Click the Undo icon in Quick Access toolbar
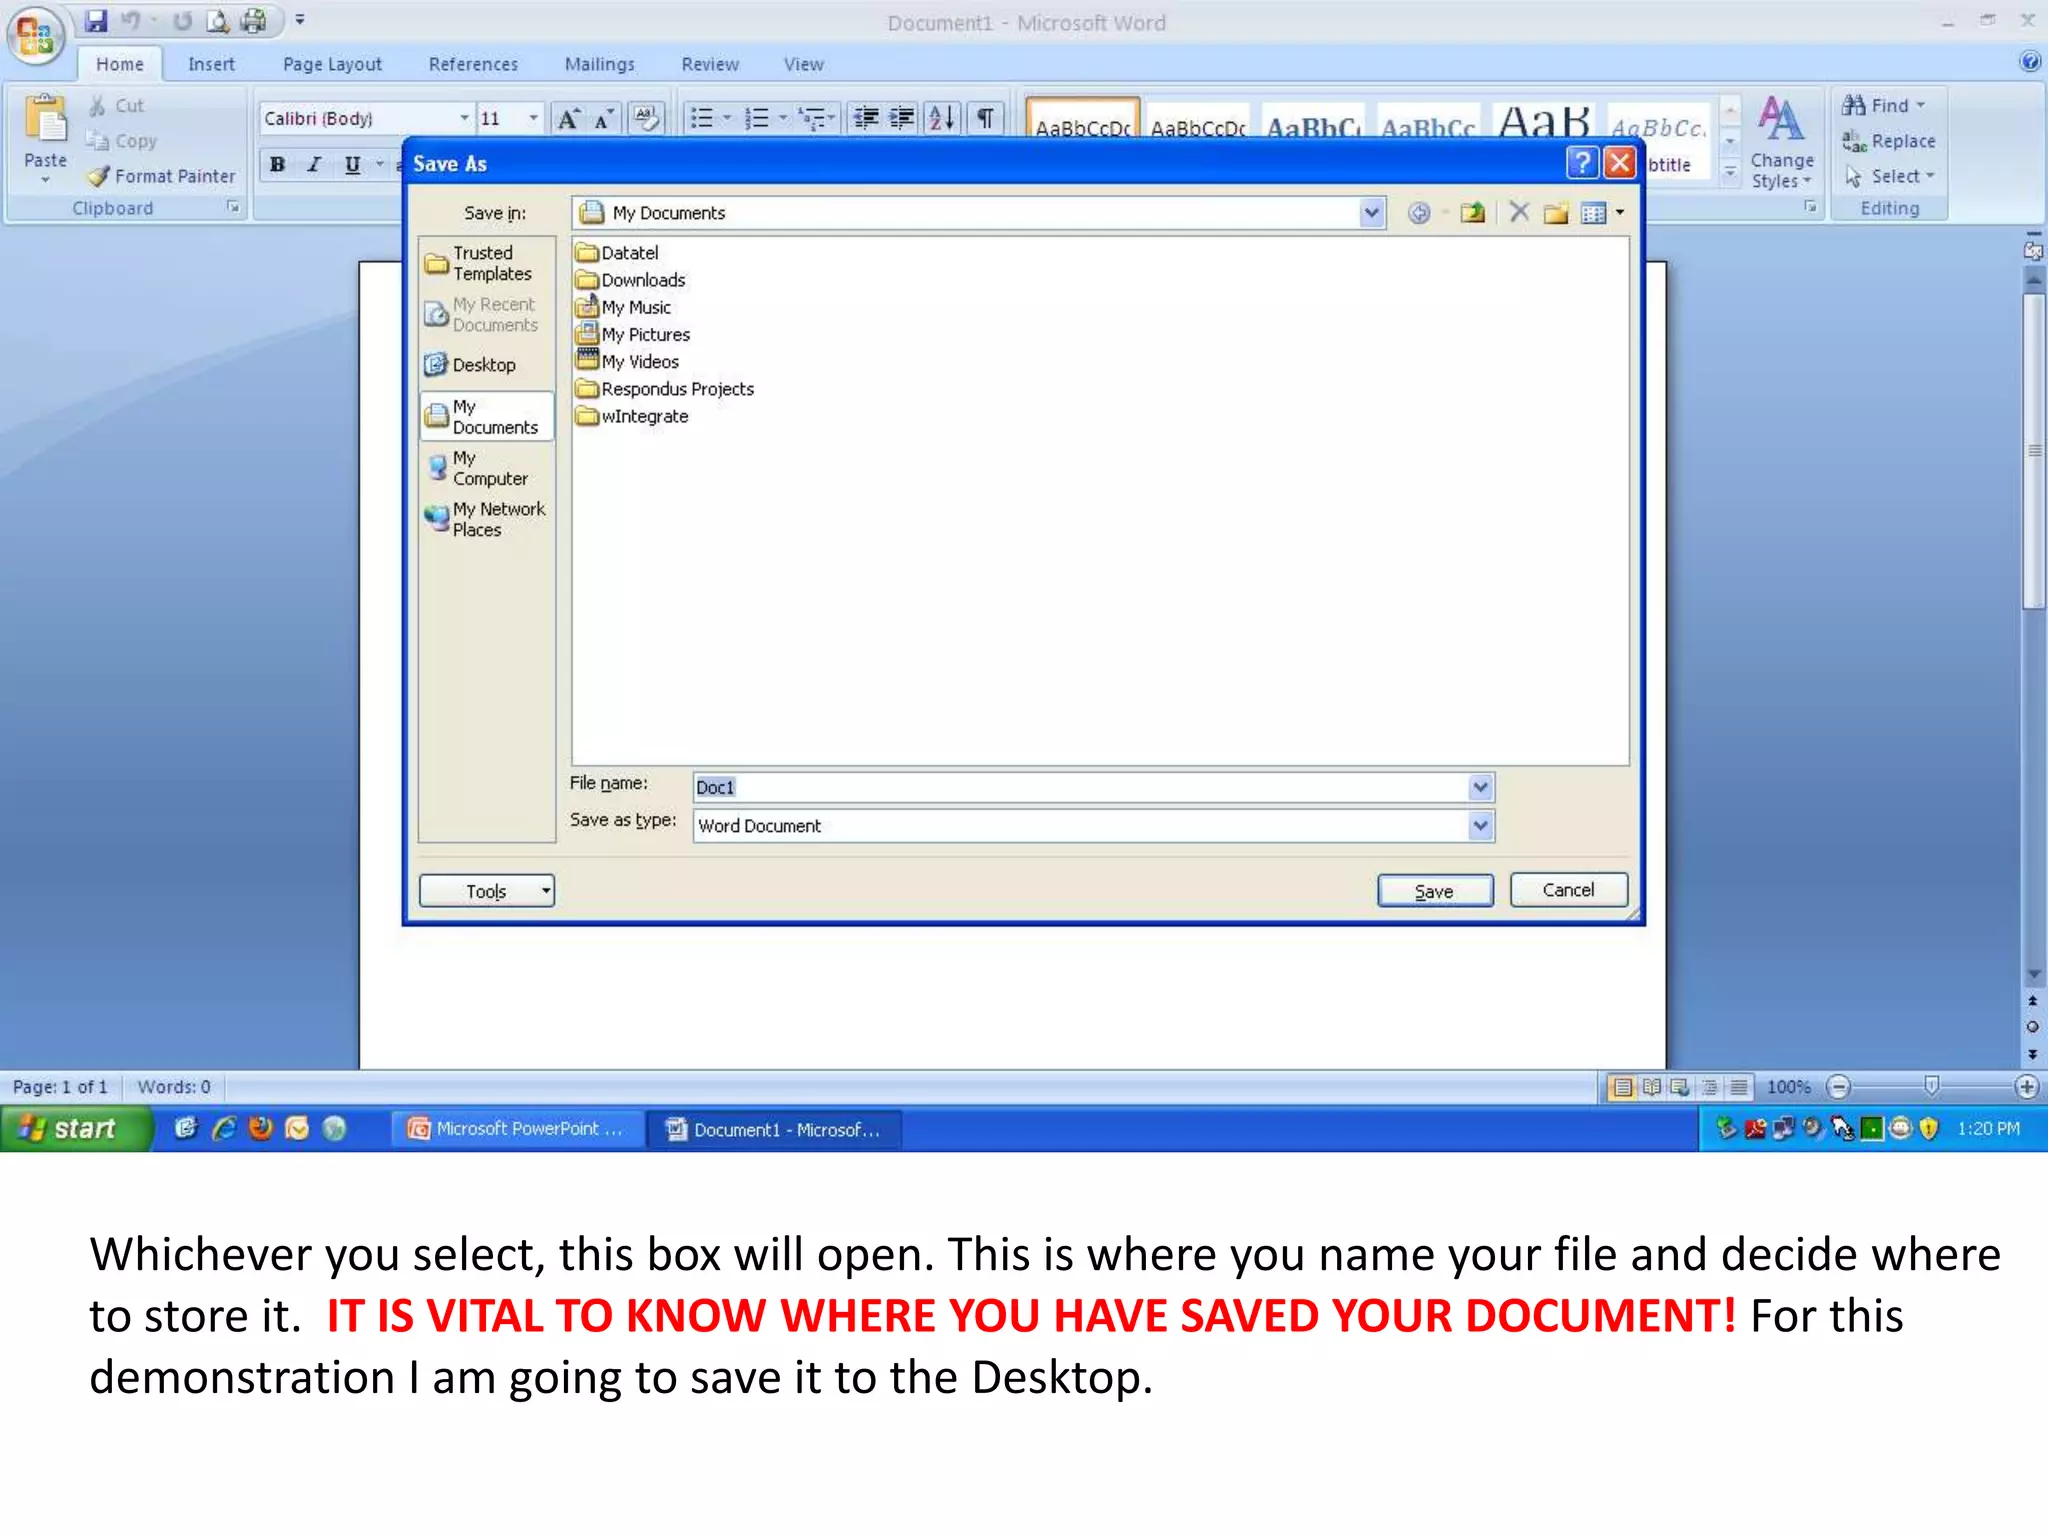 coord(129,20)
